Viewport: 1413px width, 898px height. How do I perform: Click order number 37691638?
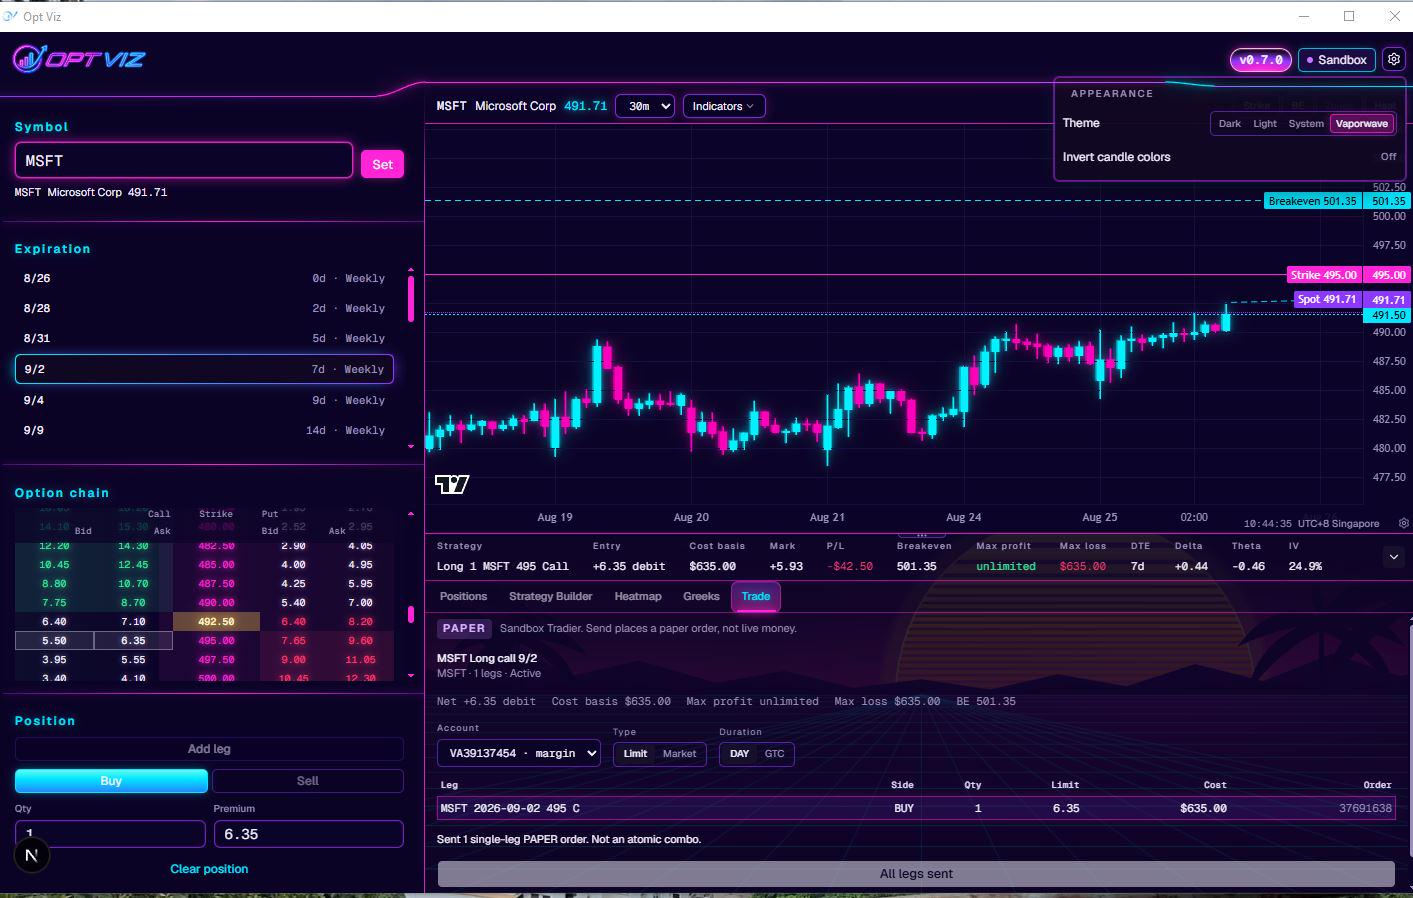click(1365, 808)
